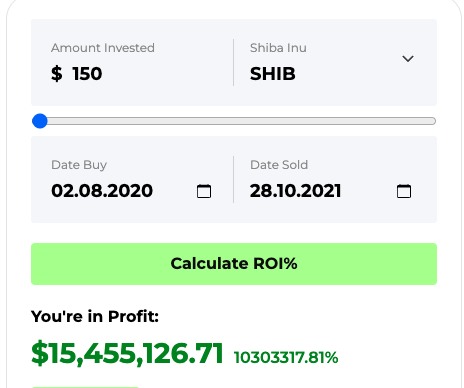
Task: Click the "You're in Profit:" label
Action: [95, 316]
